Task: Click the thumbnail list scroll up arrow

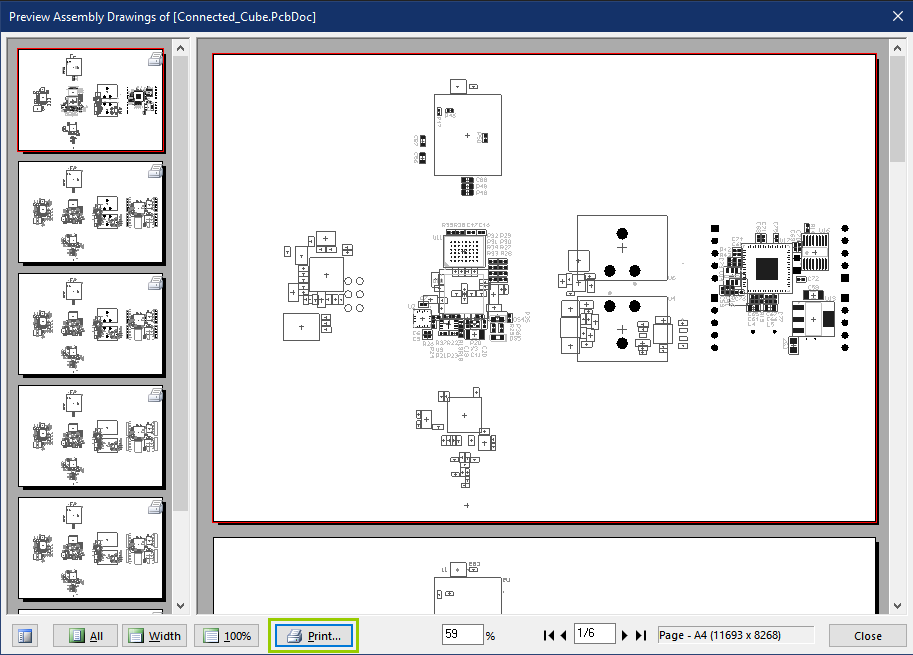Action: 181,48
